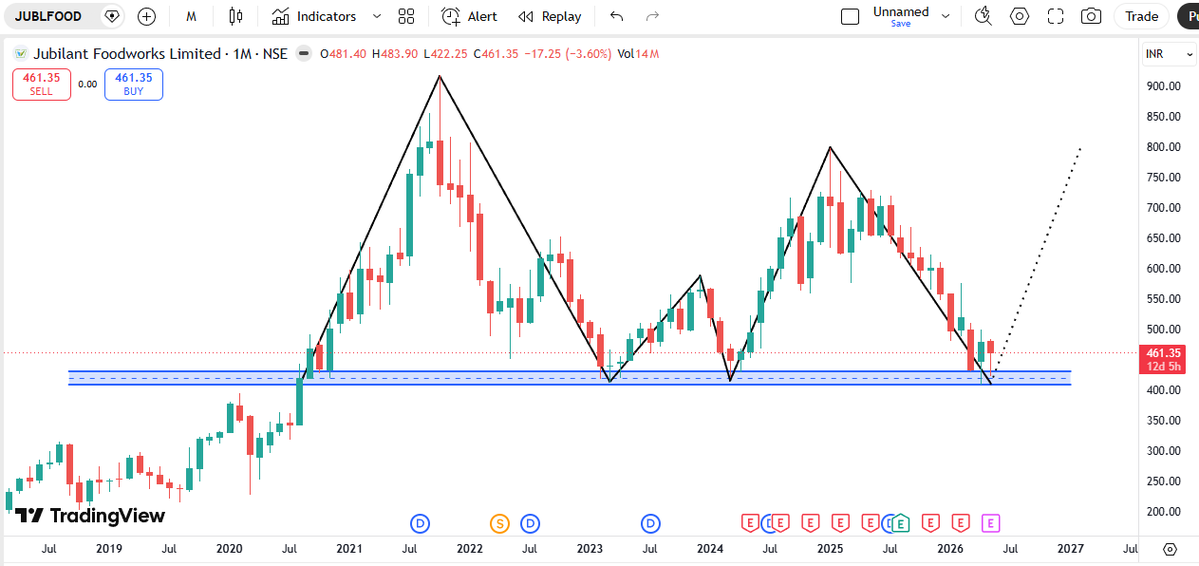Click the 2024 year label on time axis
Image resolution: width=1199 pixels, height=566 pixels.
[710, 549]
